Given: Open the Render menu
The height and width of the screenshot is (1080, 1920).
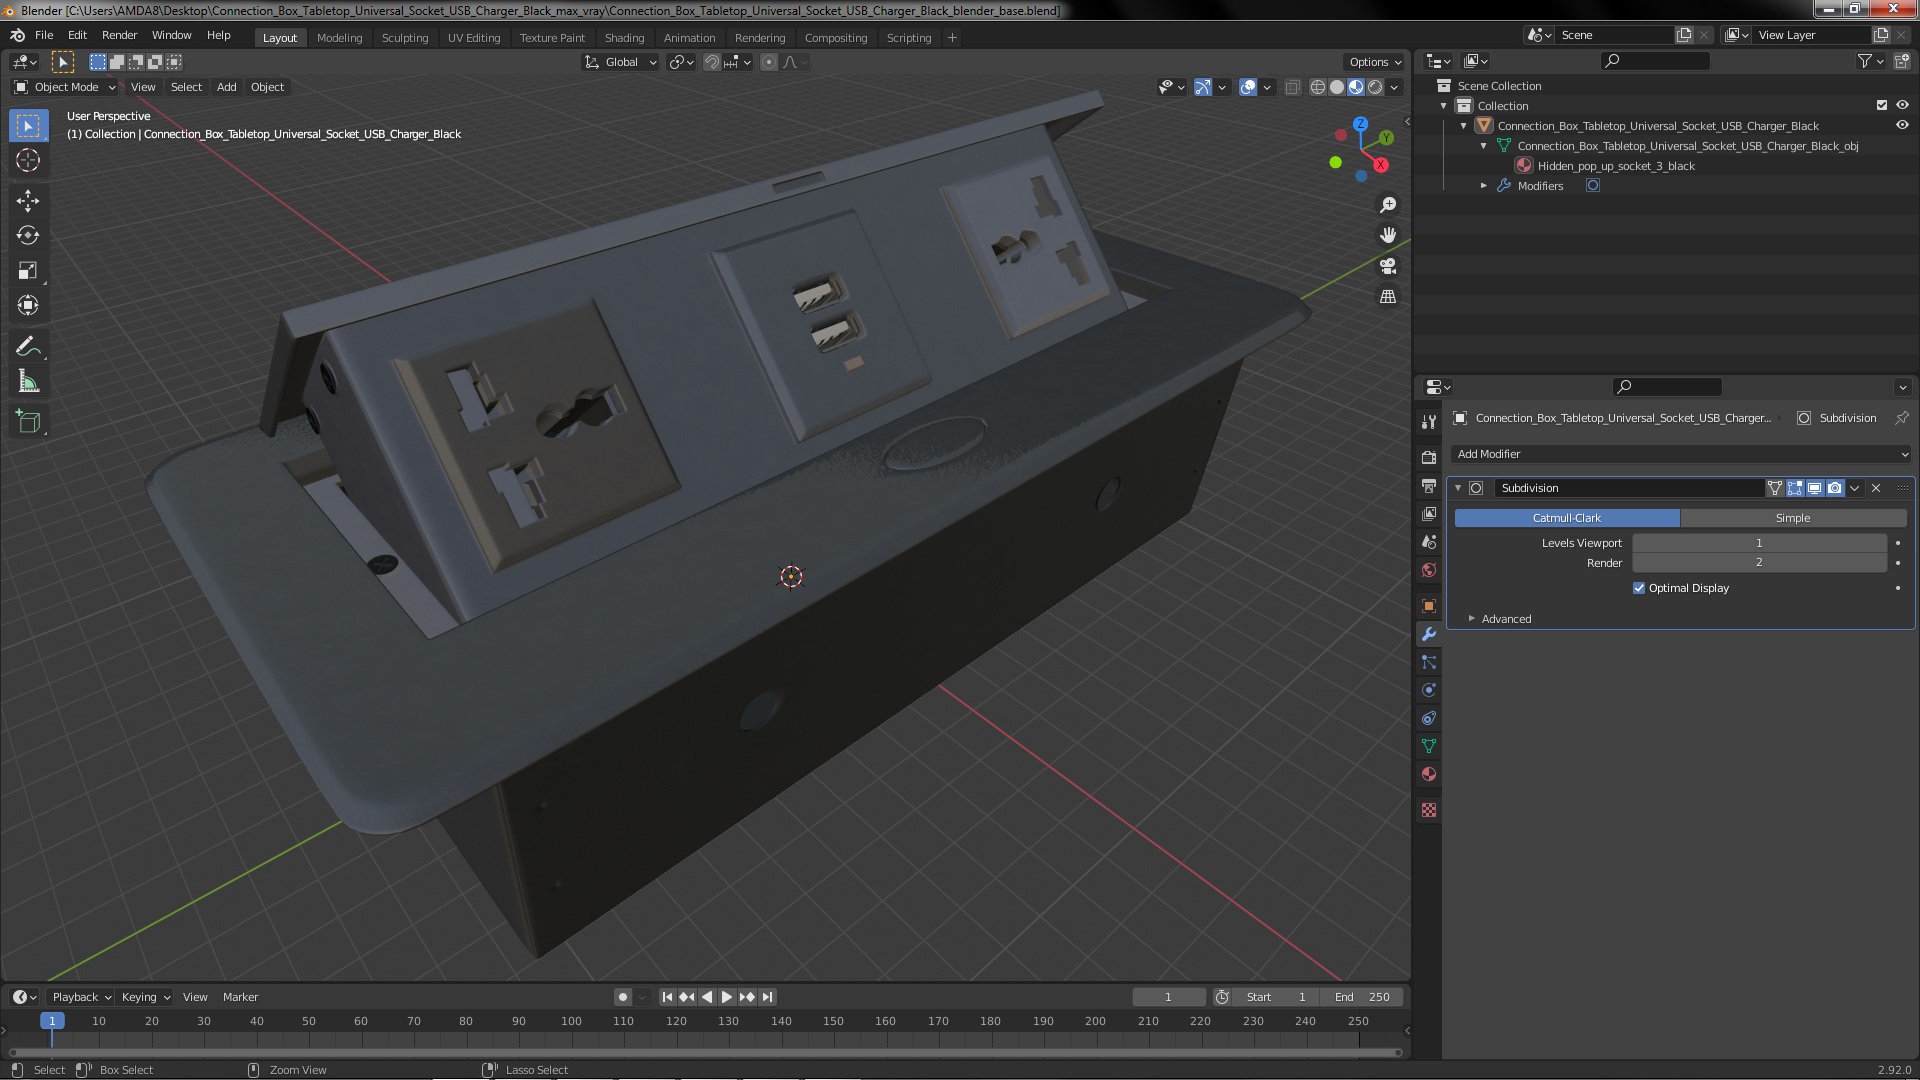Looking at the screenshot, I should tap(119, 35).
